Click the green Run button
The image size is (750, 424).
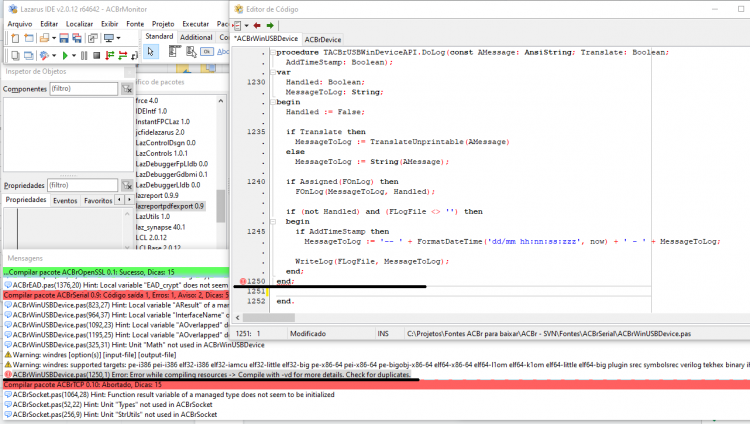tap(65, 56)
